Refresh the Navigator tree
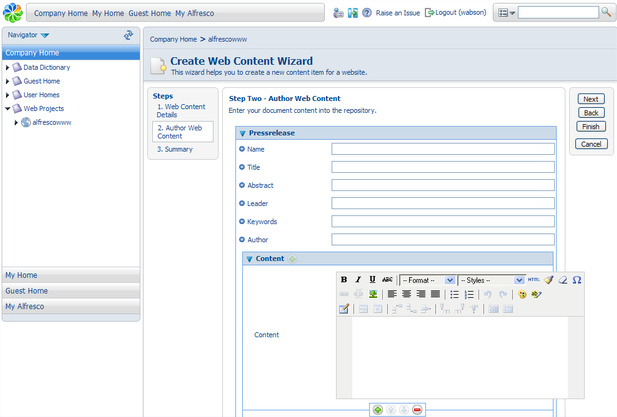617x417 pixels. pos(128,35)
